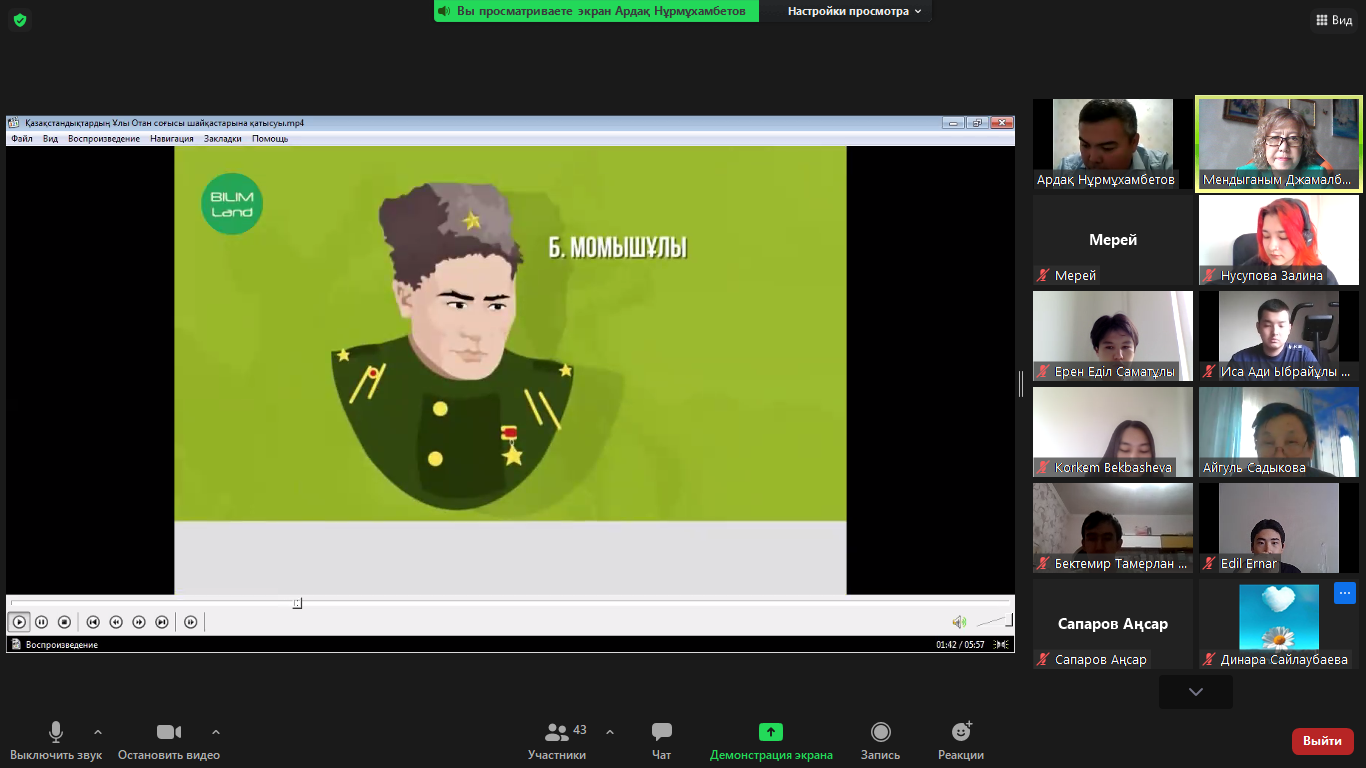Expand audio options arrow beside microphone
Screen dimensions: 1366x768
click(x=98, y=732)
